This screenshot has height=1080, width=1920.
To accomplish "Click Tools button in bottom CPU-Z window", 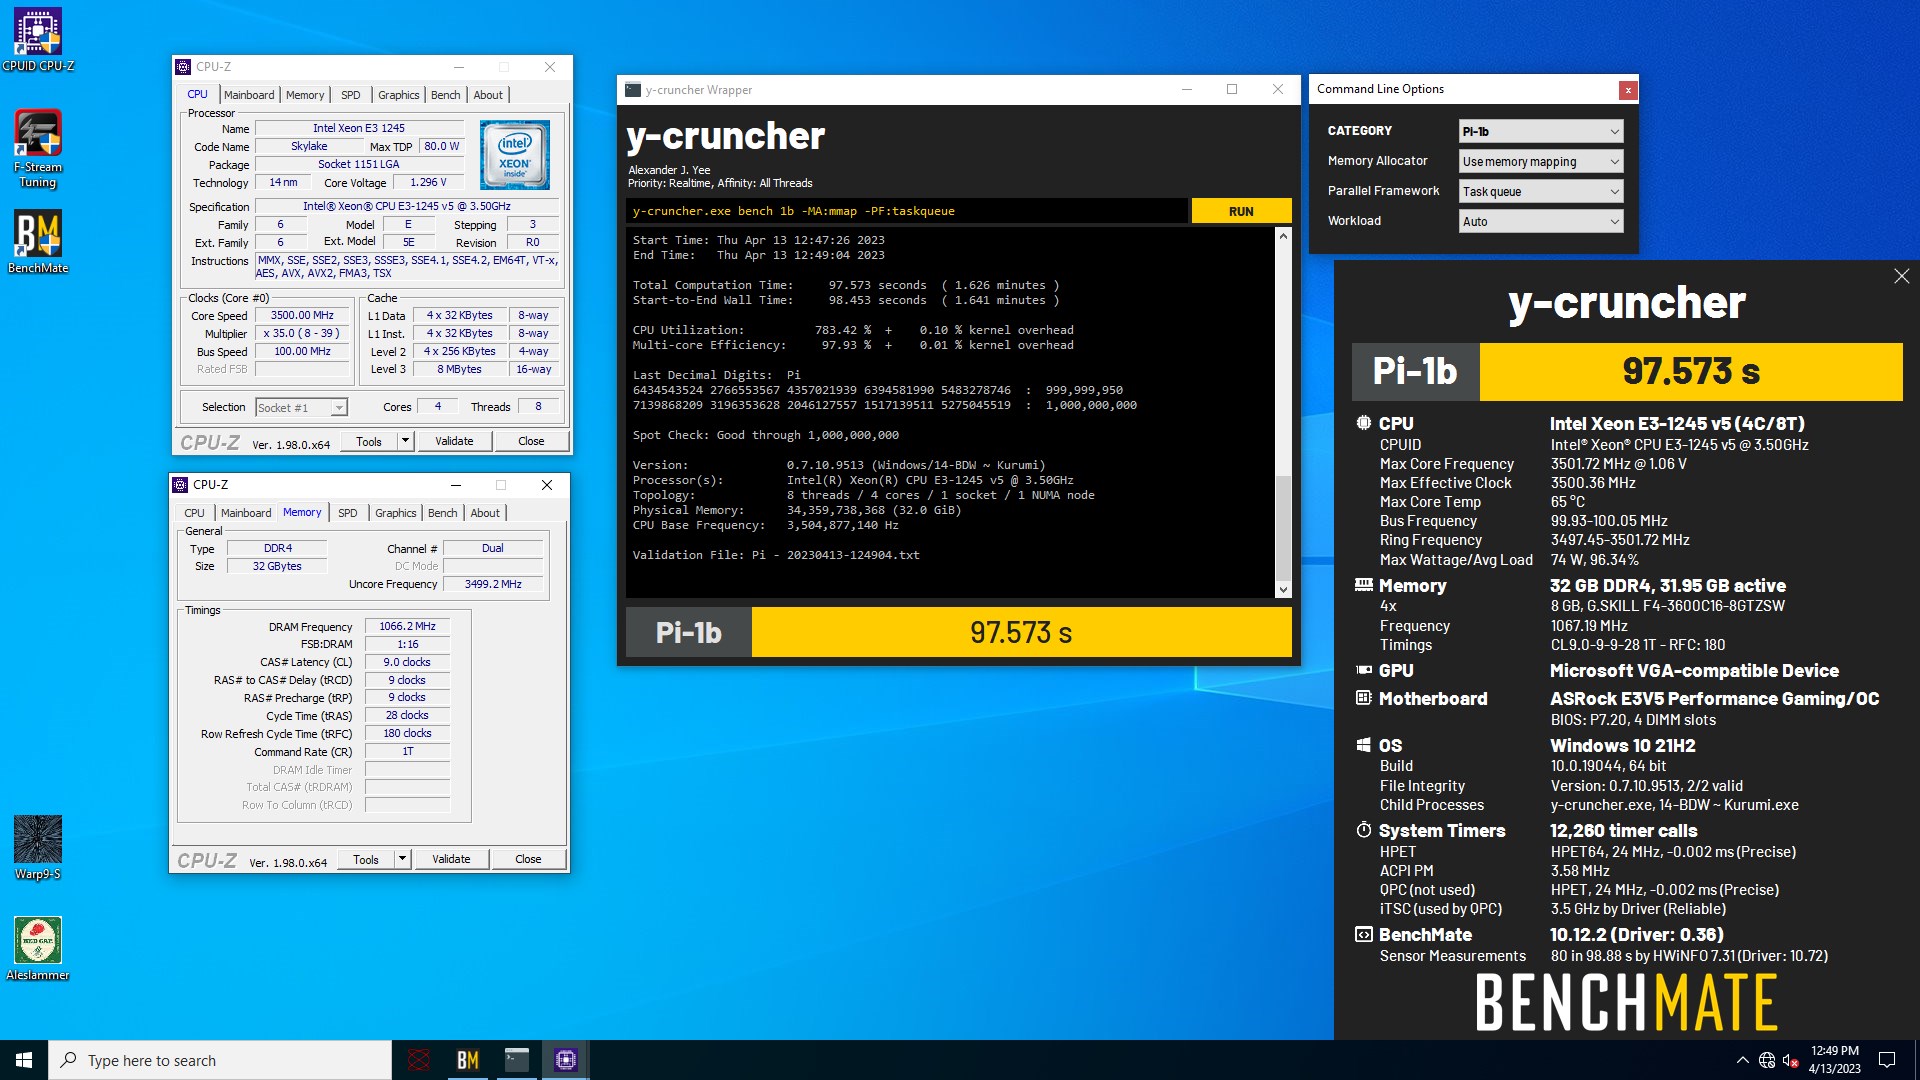I will (x=366, y=859).
